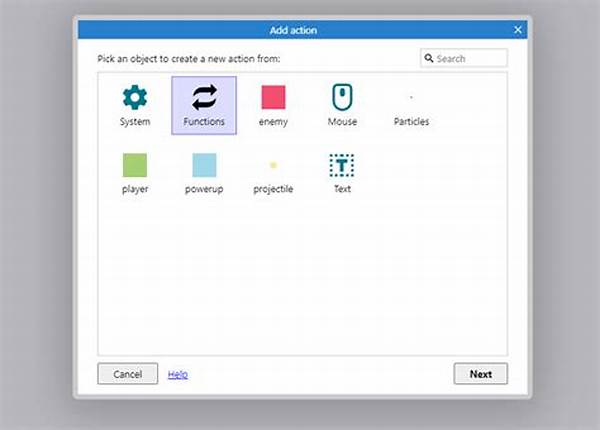The image size is (600, 430).
Task: Focus the Search input field
Action: pos(464,58)
